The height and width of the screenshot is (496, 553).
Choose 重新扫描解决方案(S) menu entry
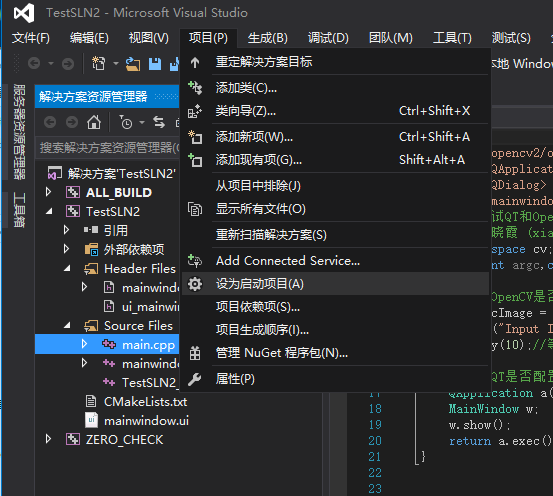point(335,235)
